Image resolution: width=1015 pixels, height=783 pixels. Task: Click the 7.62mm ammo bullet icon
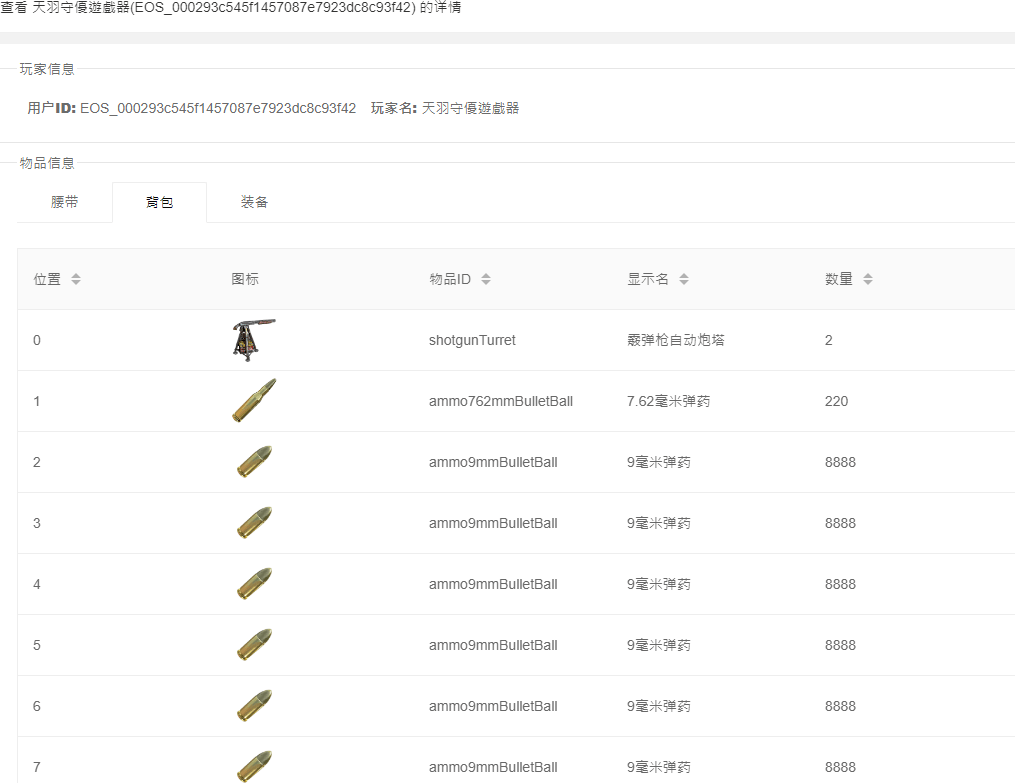click(x=254, y=401)
